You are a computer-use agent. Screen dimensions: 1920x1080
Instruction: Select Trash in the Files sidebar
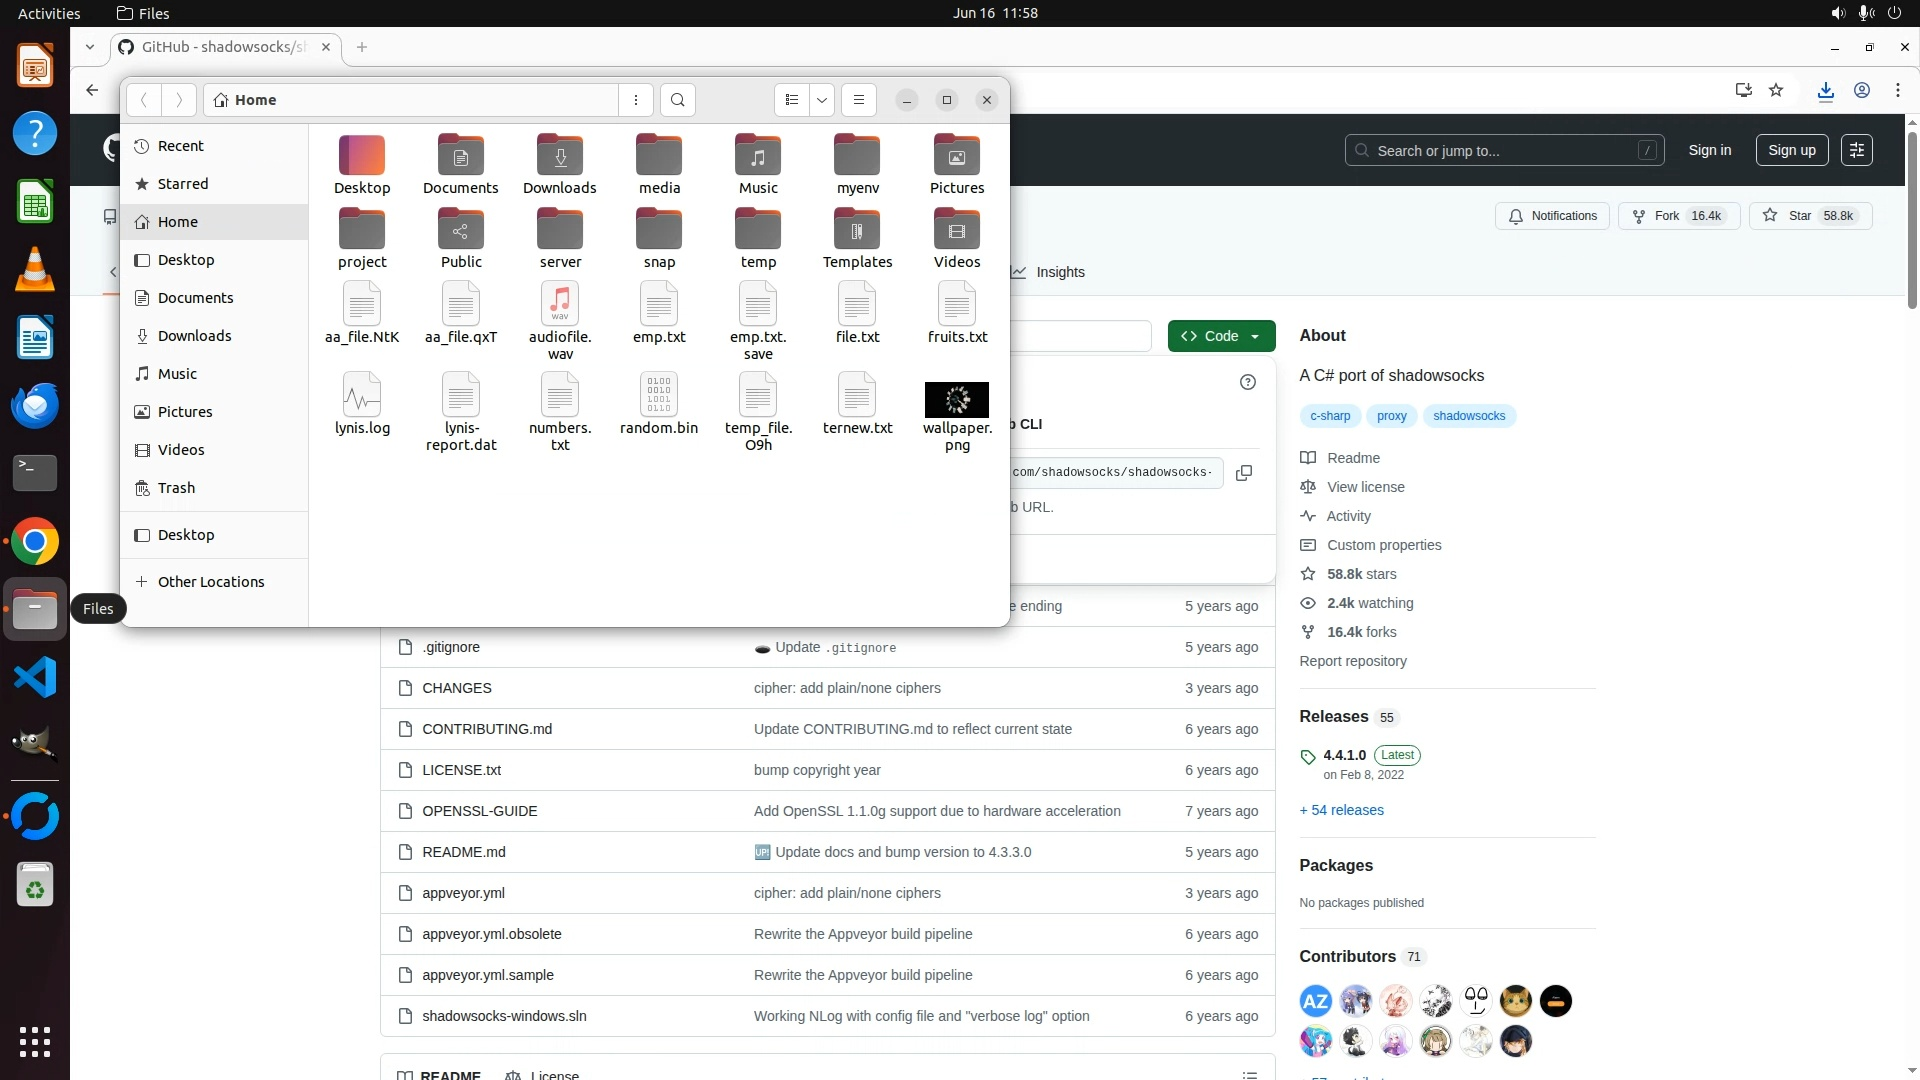176,488
